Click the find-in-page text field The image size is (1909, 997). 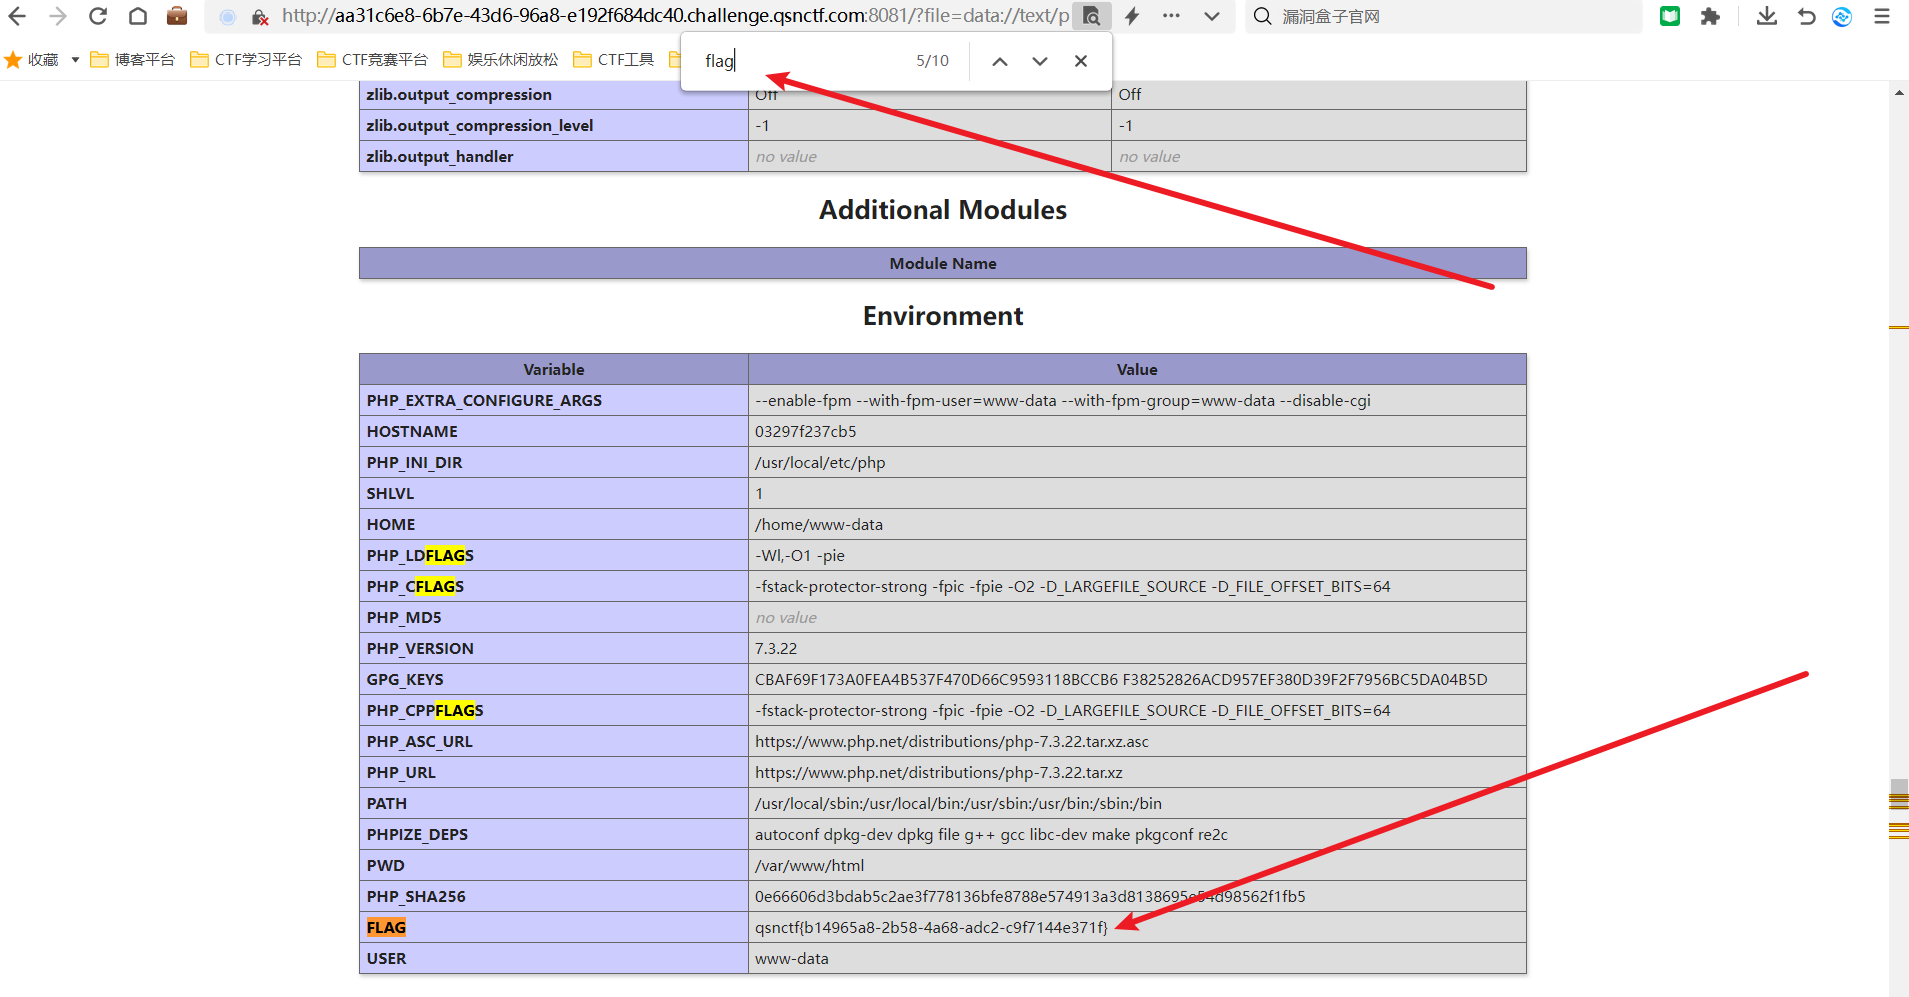[800, 61]
